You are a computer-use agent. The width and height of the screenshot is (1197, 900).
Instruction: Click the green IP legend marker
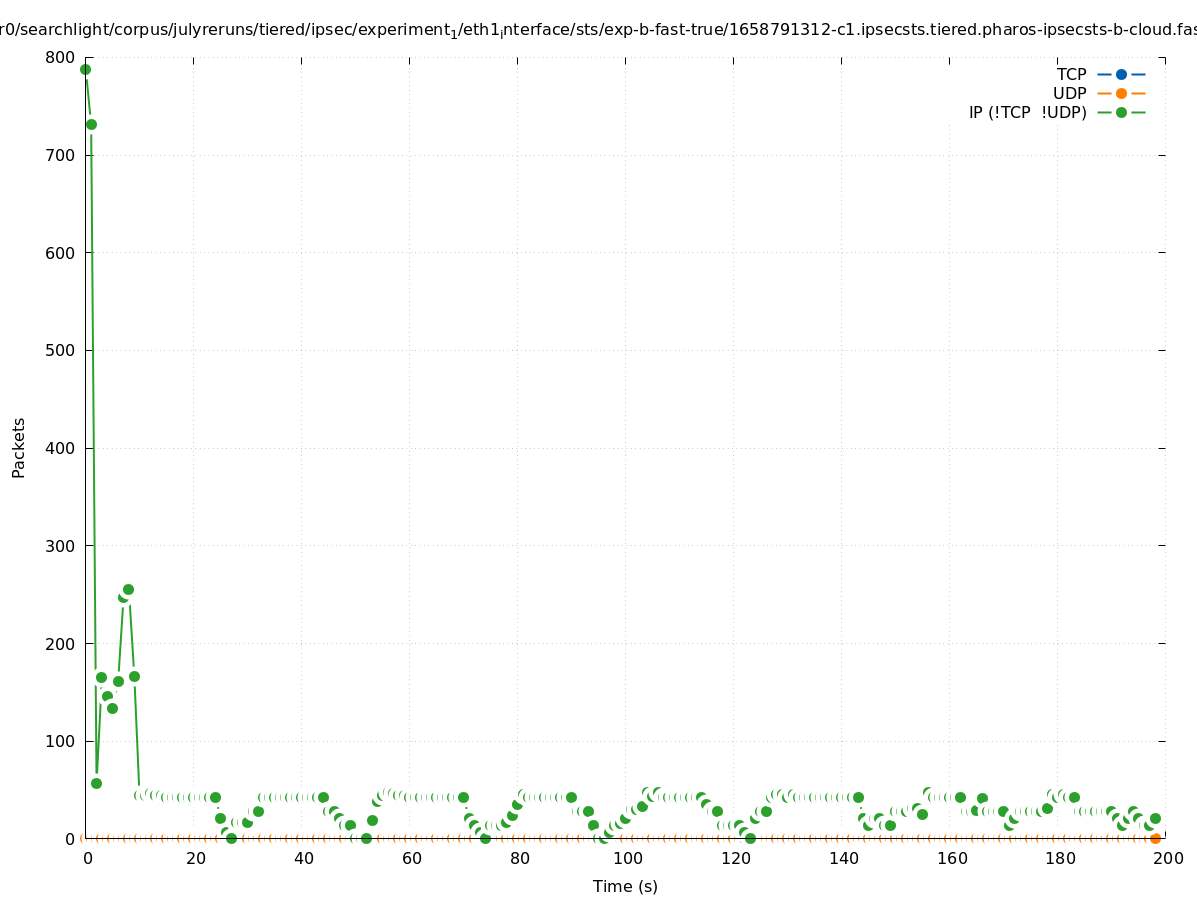click(1121, 112)
